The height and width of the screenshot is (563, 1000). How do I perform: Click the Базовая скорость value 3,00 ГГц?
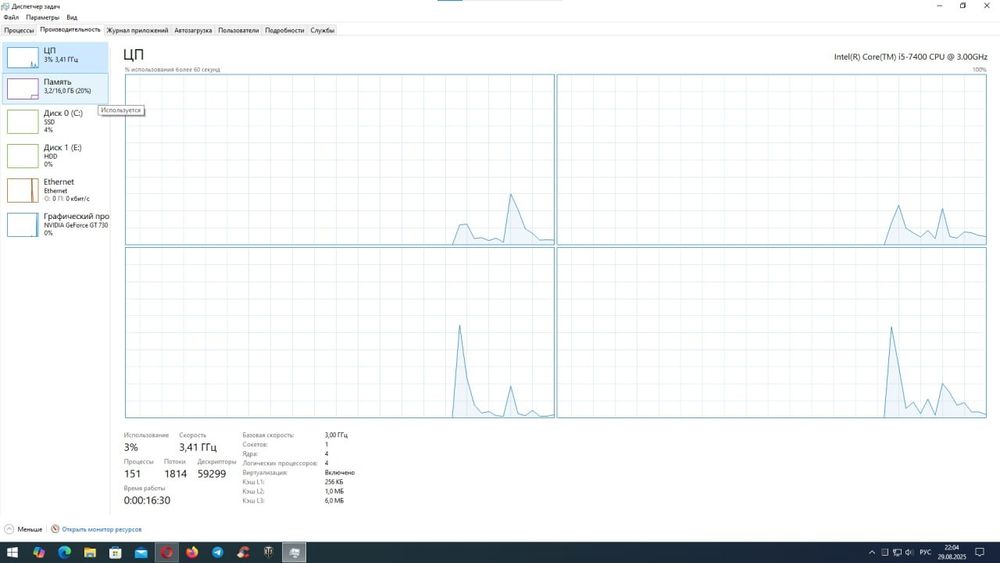(336, 435)
